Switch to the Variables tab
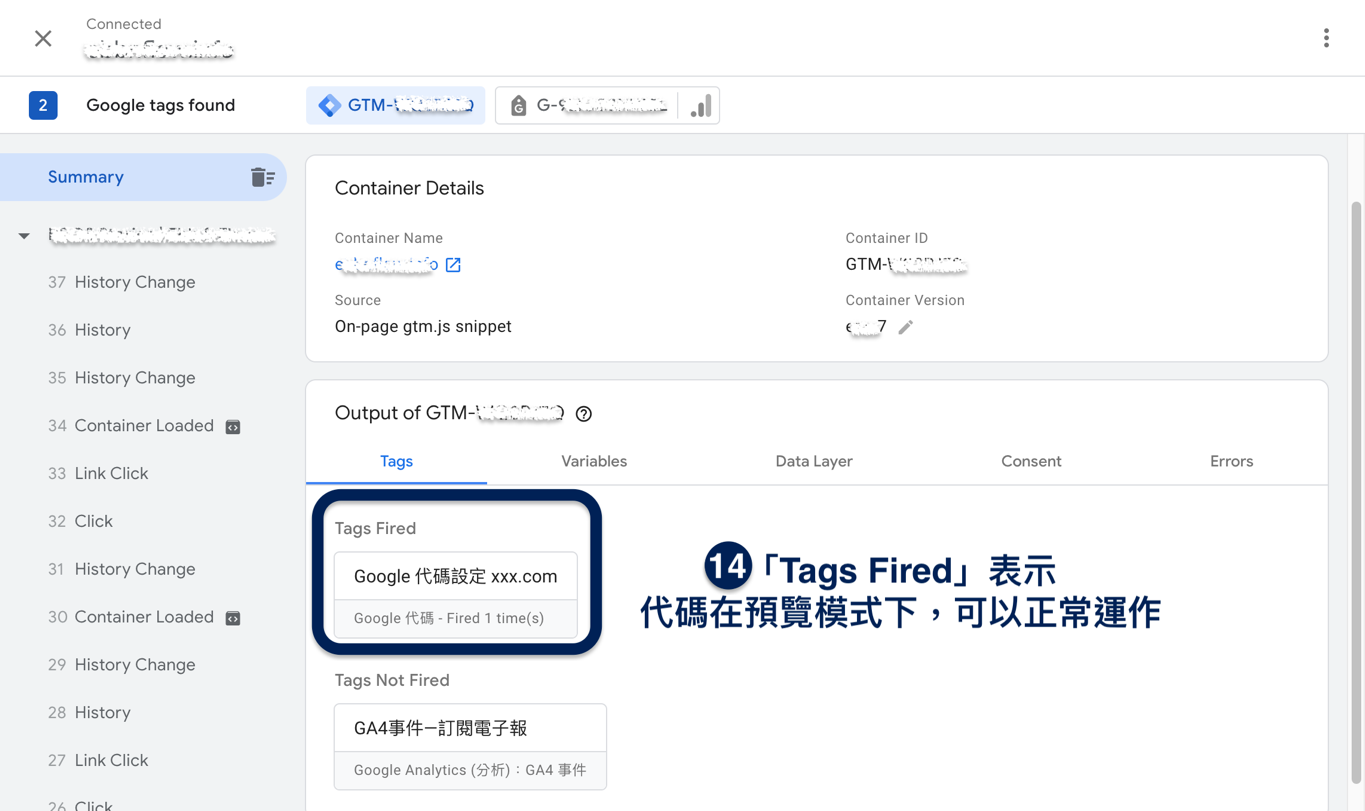Screen dimensions: 1365x811 594,461
